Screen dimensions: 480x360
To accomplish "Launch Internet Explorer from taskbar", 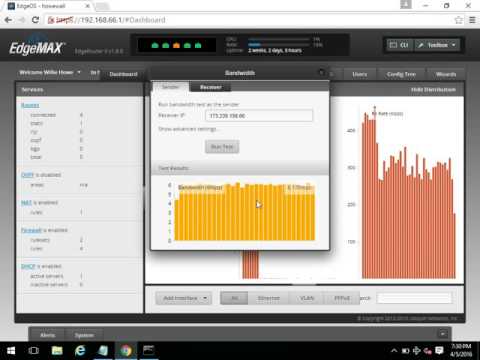I will pyautogui.click(x=80, y=351).
